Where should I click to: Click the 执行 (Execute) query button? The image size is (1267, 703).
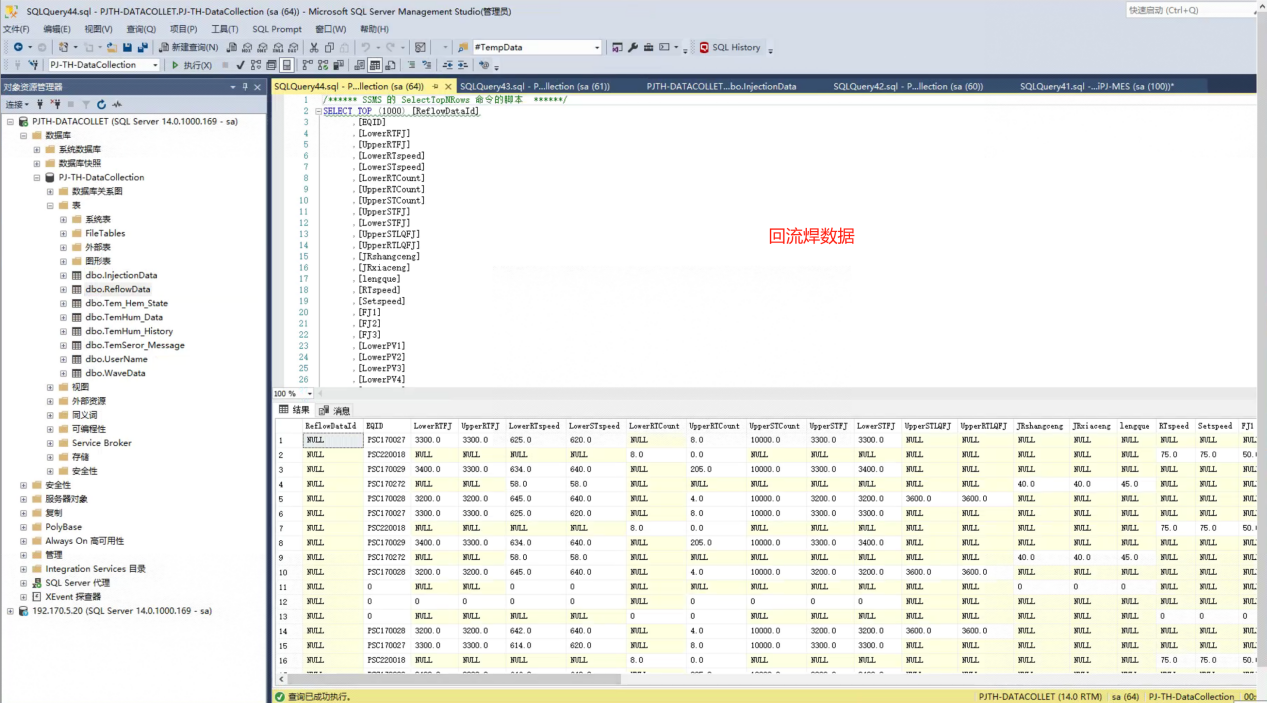pos(192,65)
